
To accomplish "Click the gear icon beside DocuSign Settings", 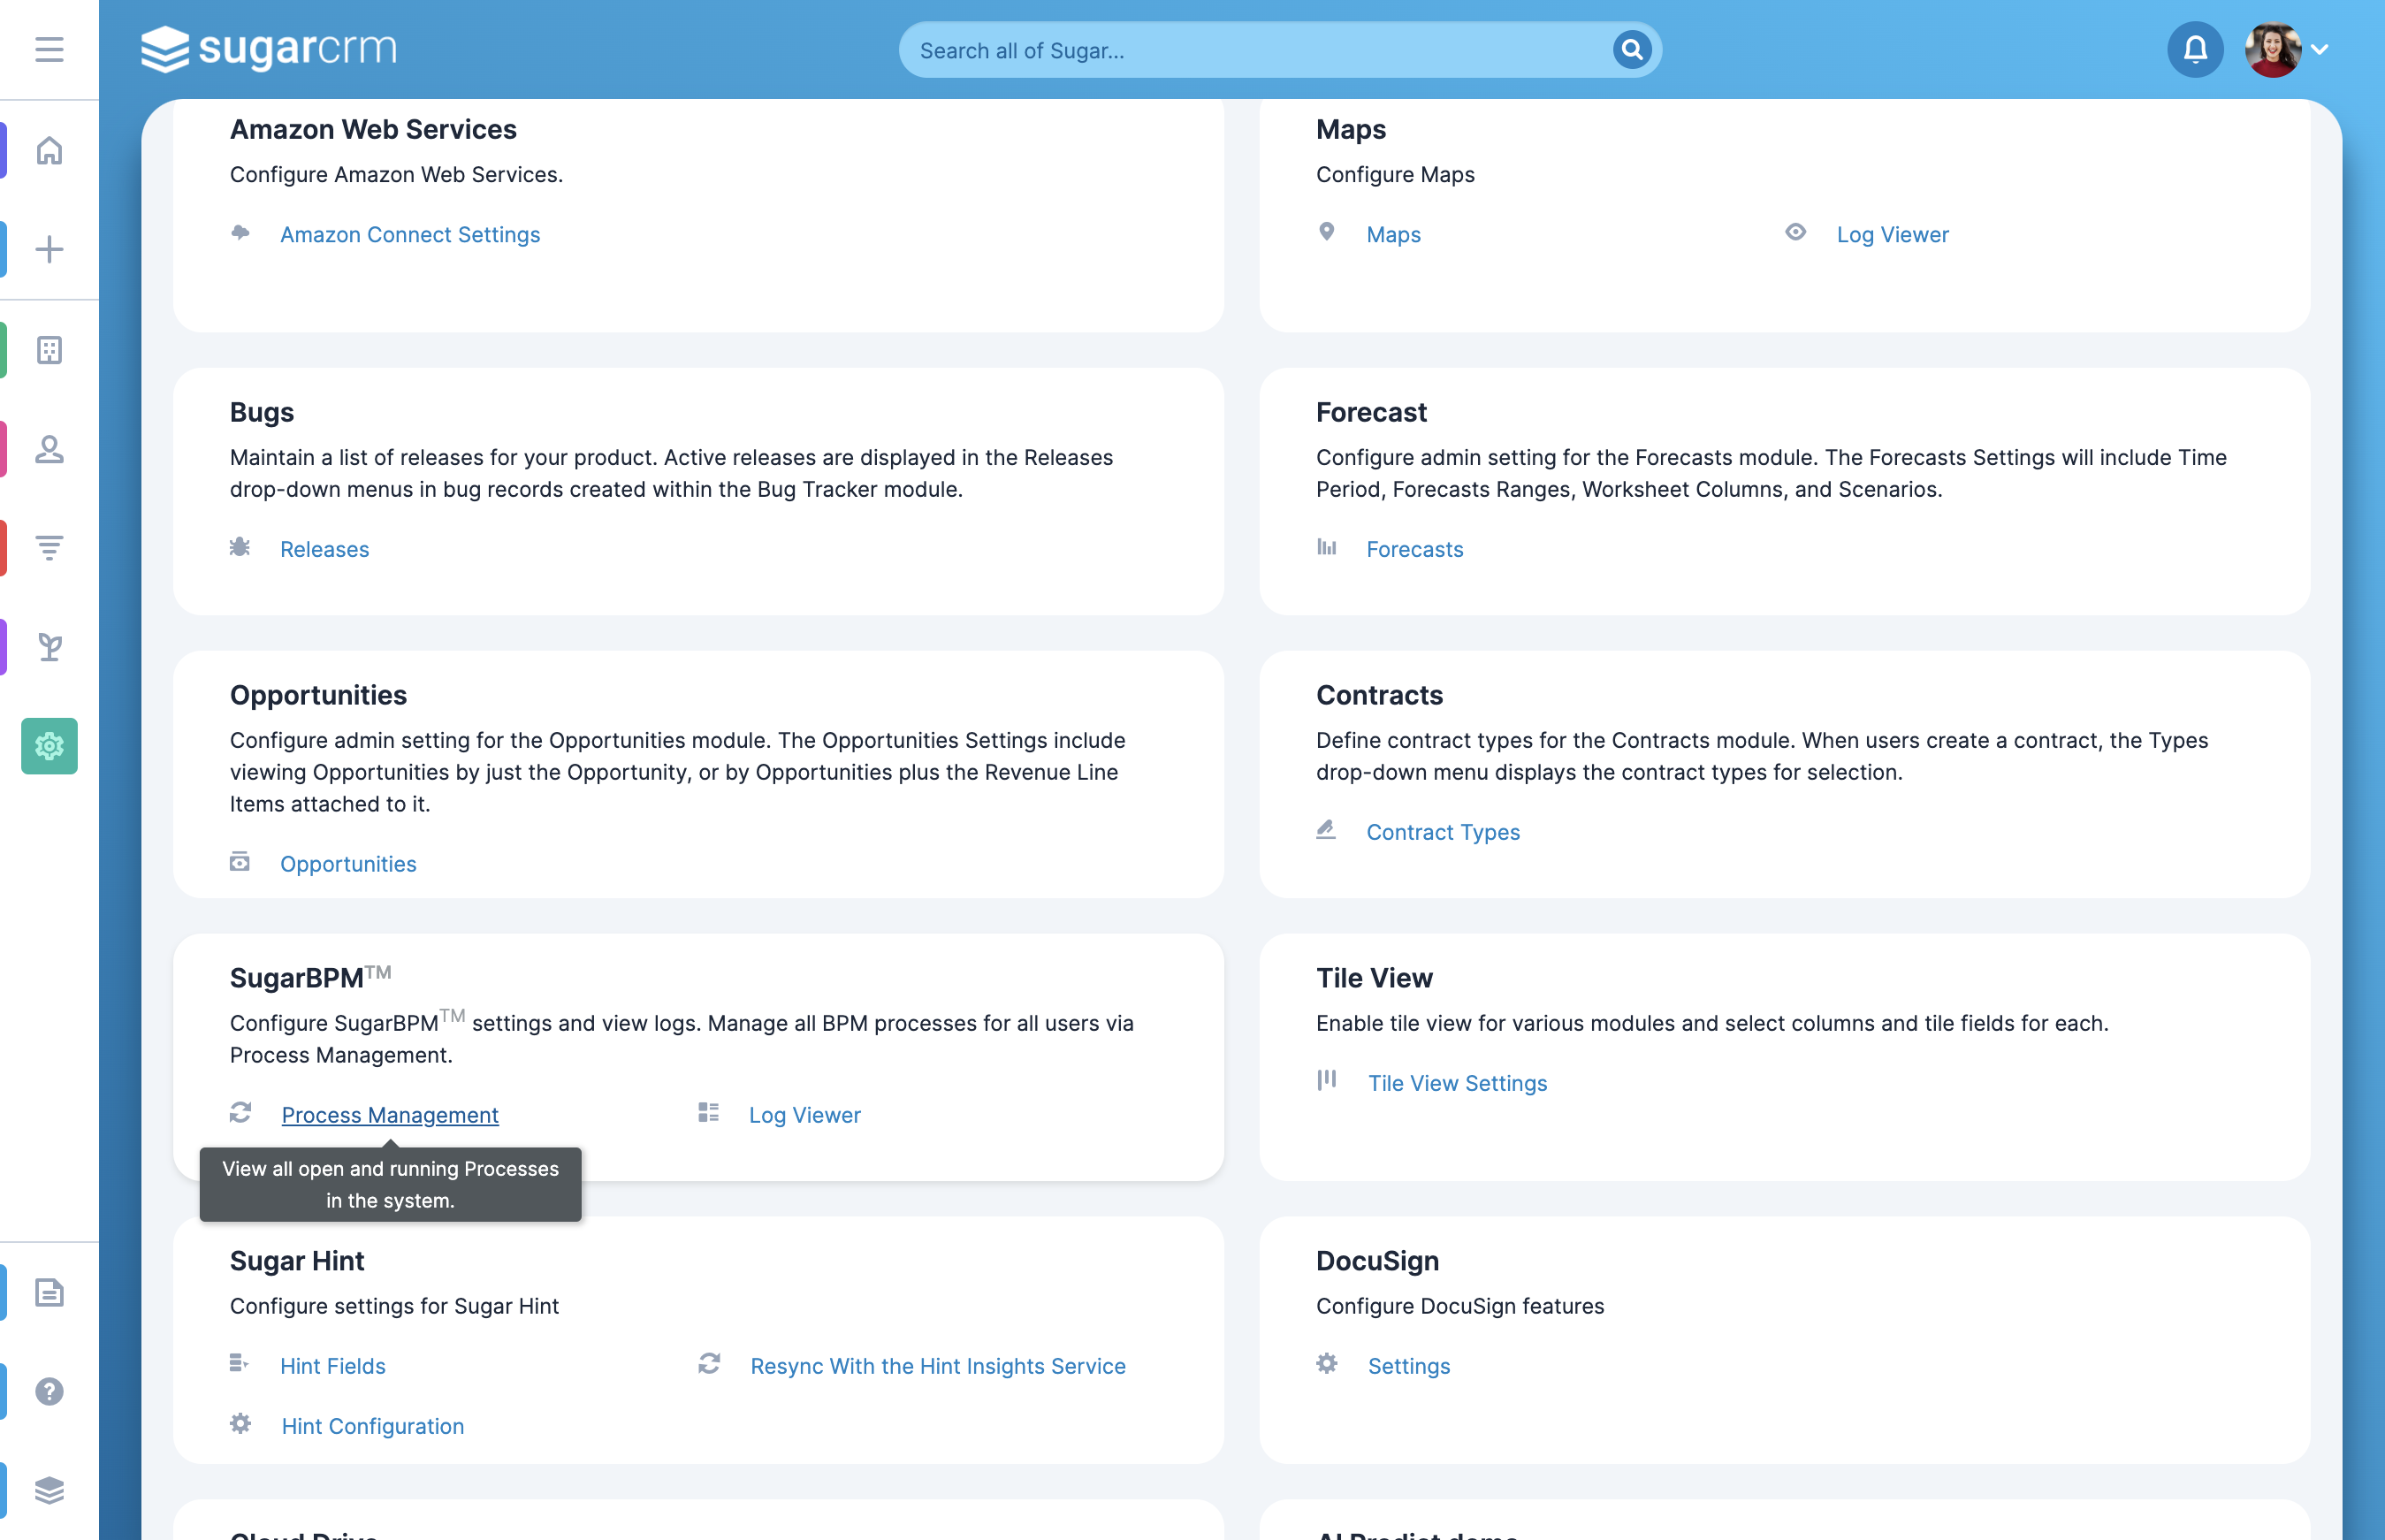I will (x=1326, y=1364).
